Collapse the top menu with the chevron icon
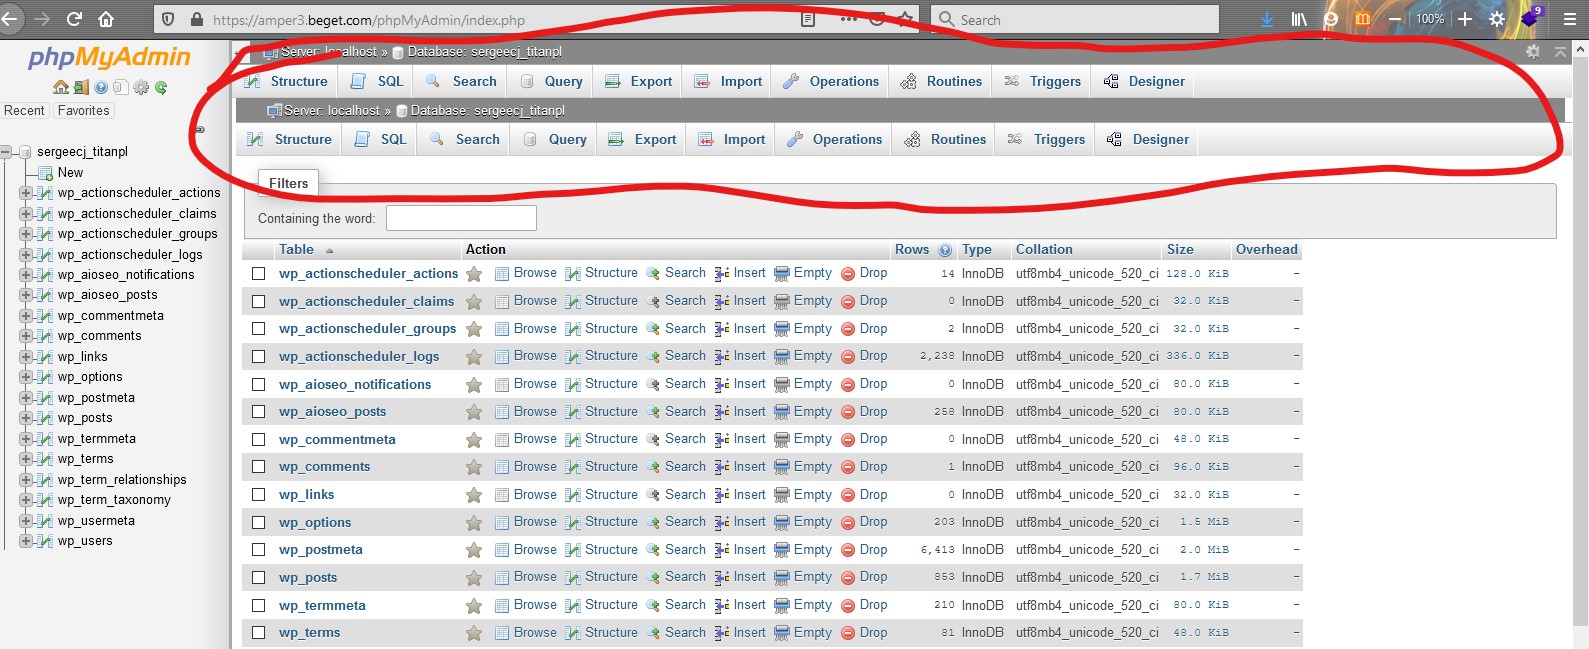The width and height of the screenshot is (1589, 649). pyautogui.click(x=1560, y=51)
